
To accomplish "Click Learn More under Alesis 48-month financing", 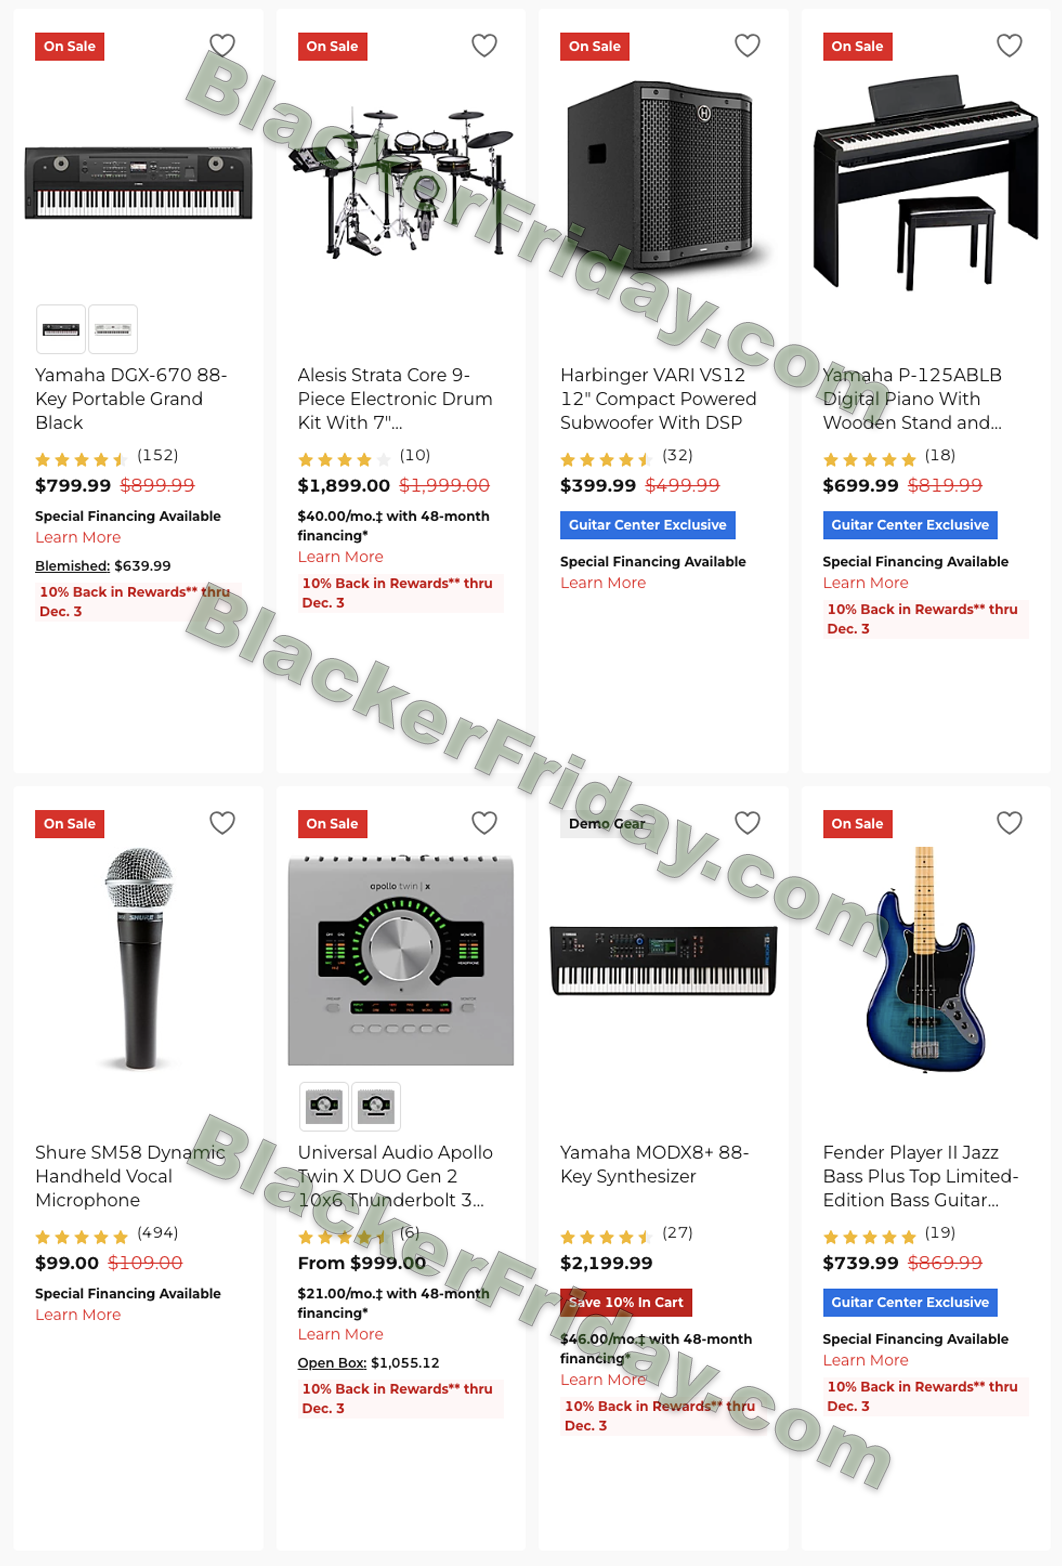I will [340, 557].
